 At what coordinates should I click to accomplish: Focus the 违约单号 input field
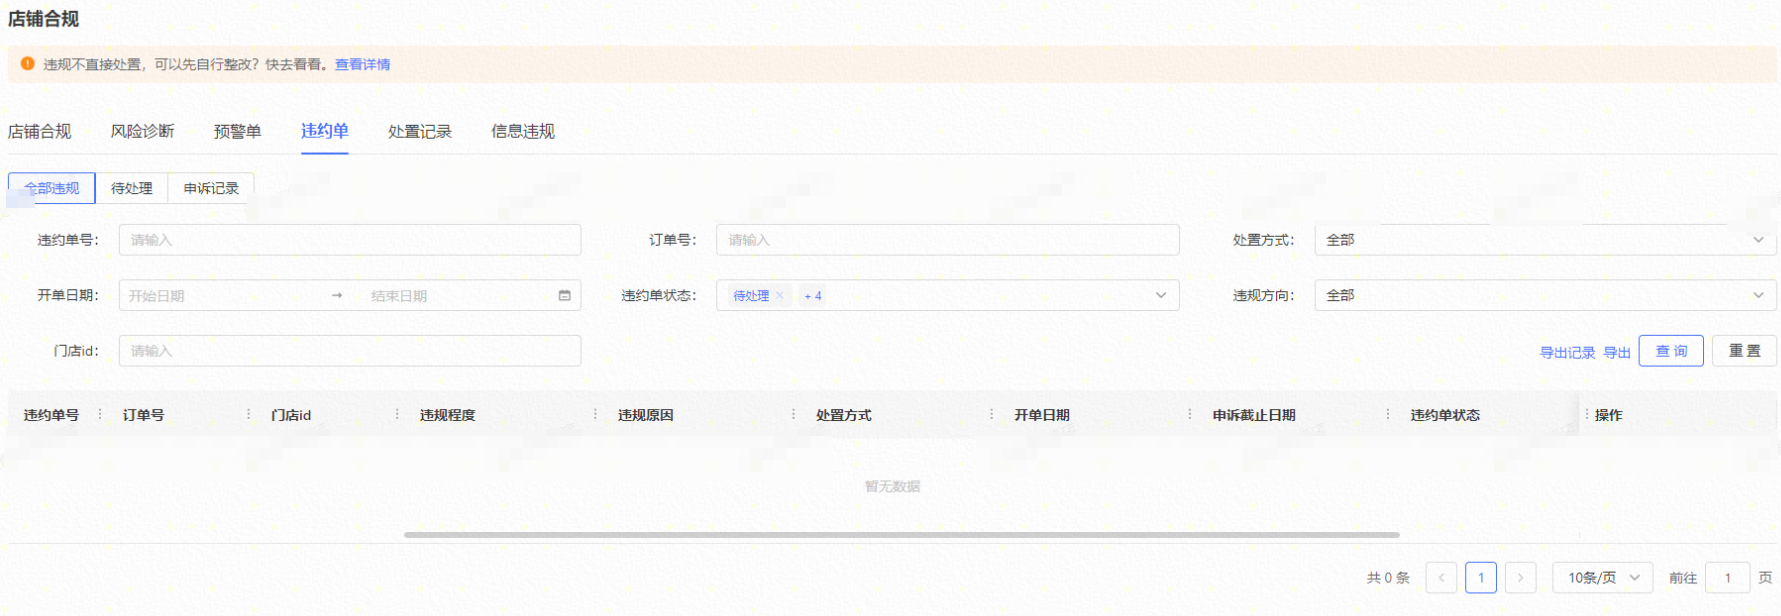pos(349,240)
